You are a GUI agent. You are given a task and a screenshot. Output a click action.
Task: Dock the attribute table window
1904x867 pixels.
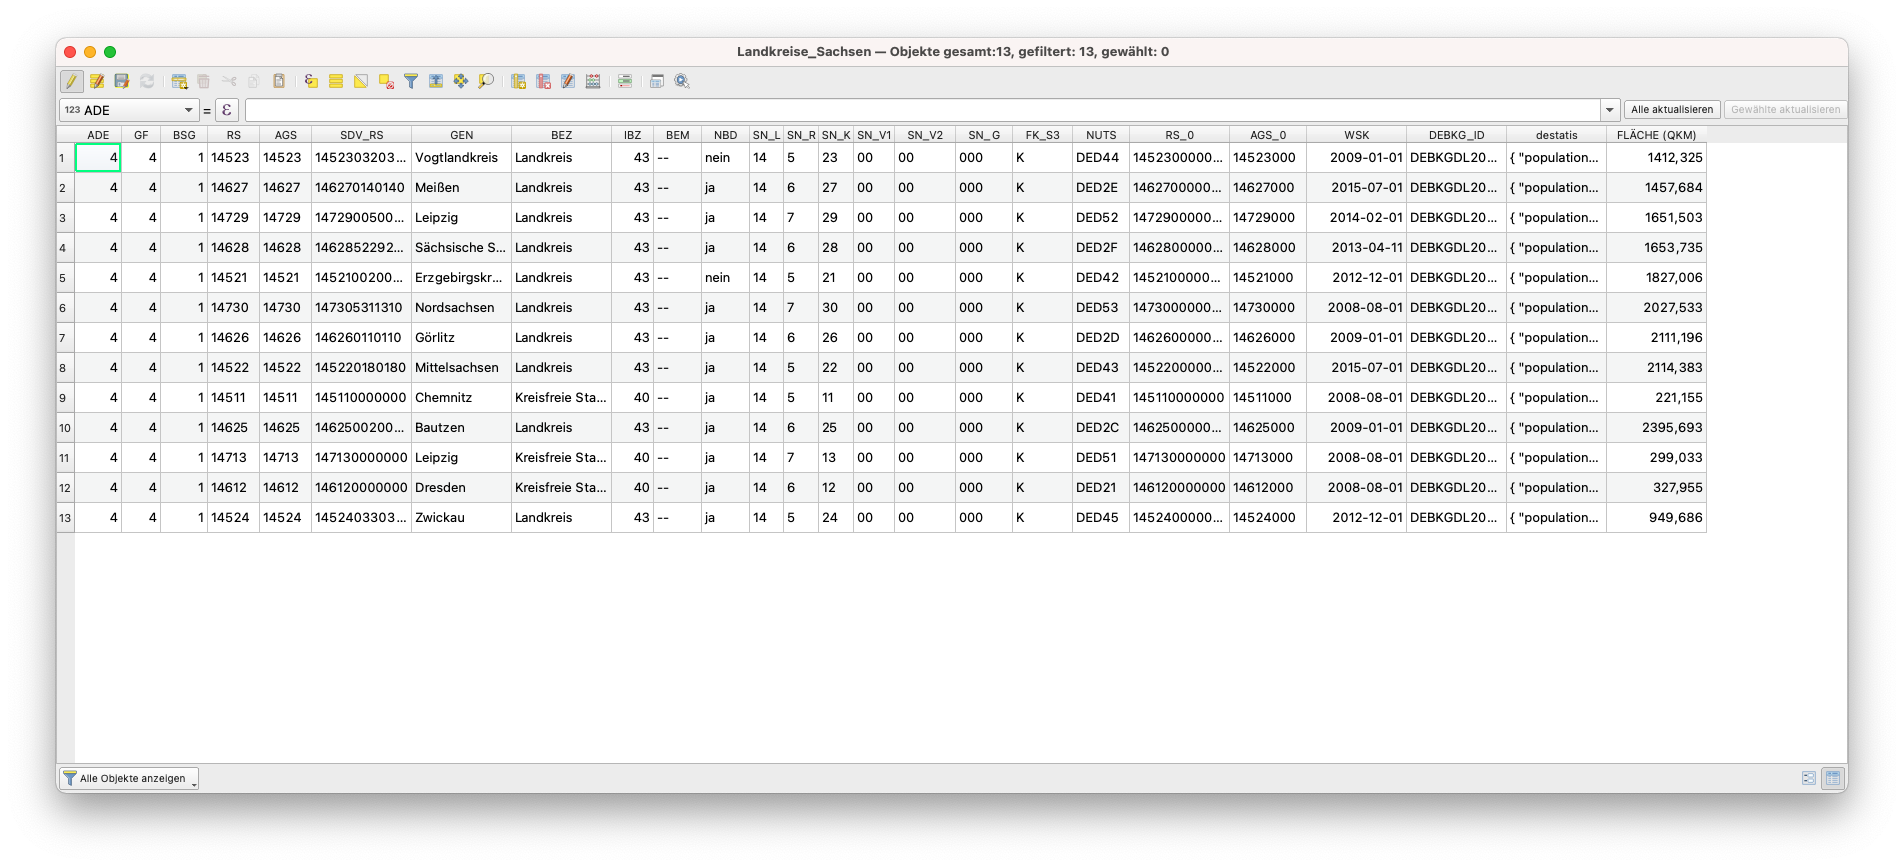(657, 81)
